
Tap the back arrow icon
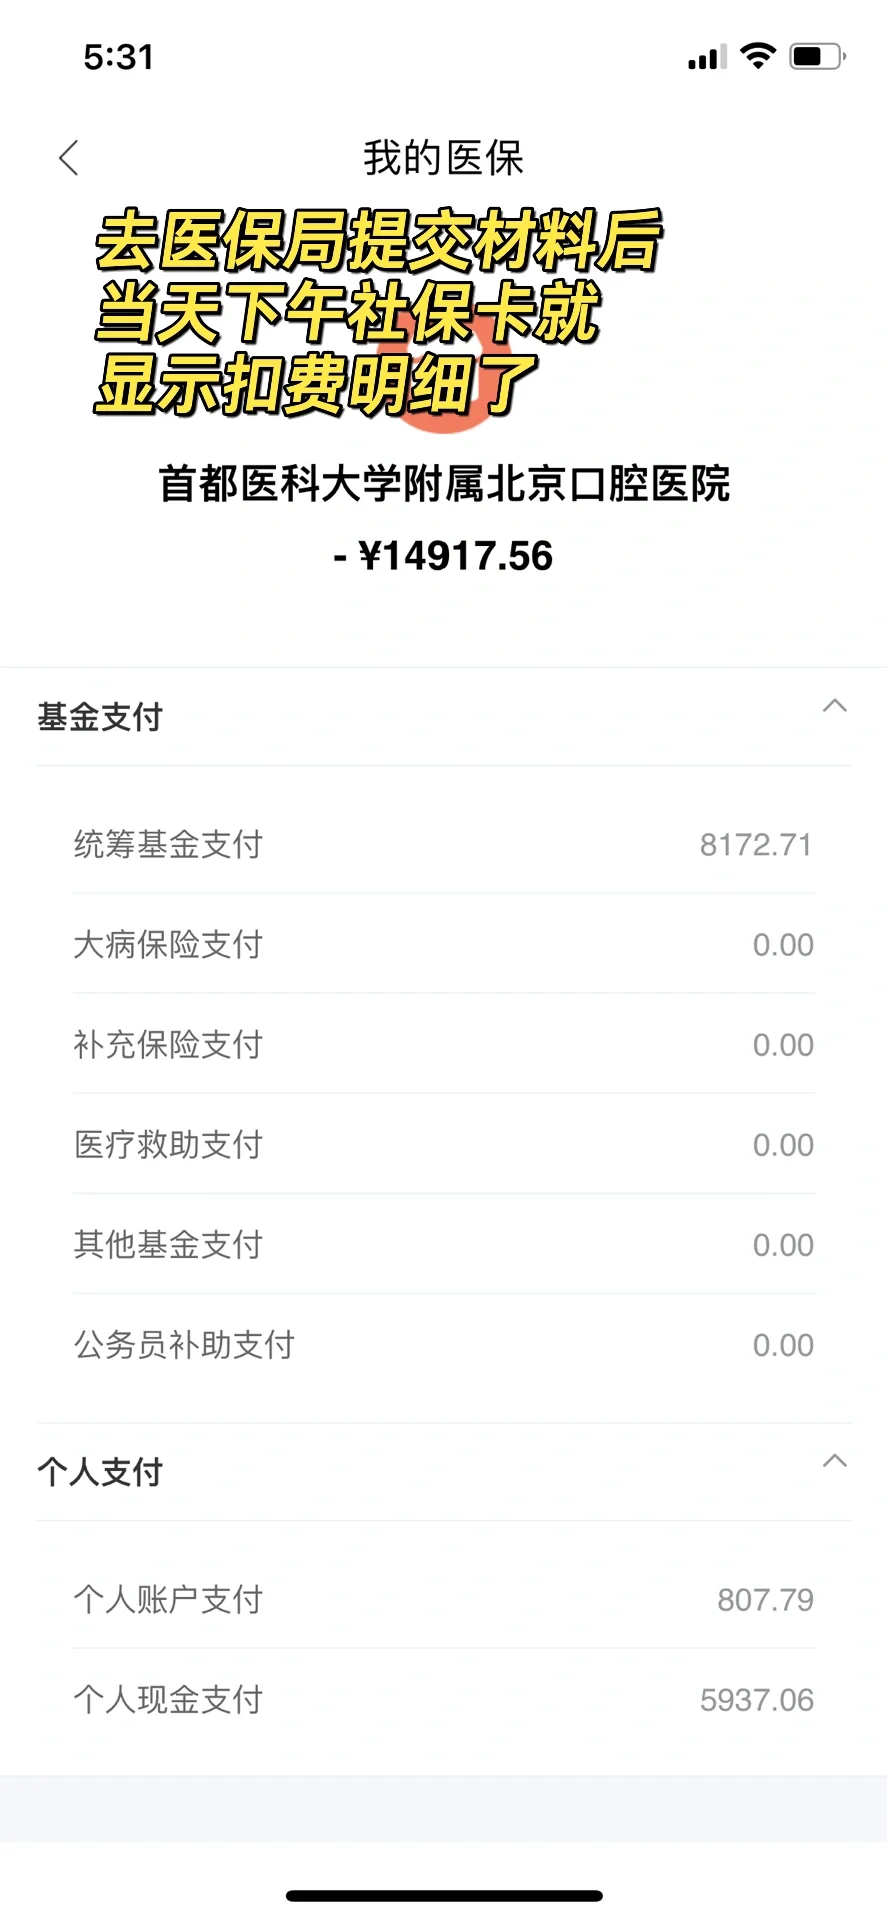pos(68,158)
